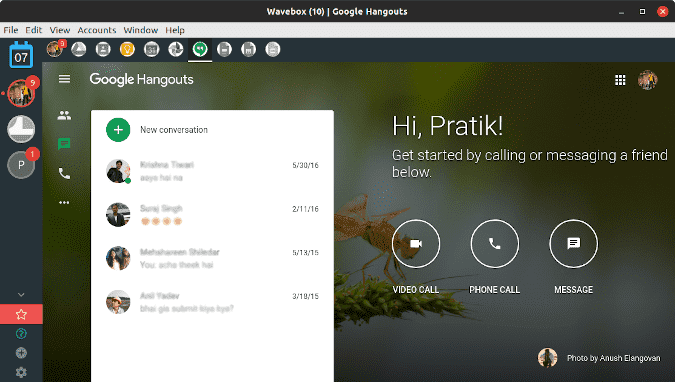Click the add account plus icon in the sidebar
Screen dimensions: 675x382
pyautogui.click(x=21, y=353)
